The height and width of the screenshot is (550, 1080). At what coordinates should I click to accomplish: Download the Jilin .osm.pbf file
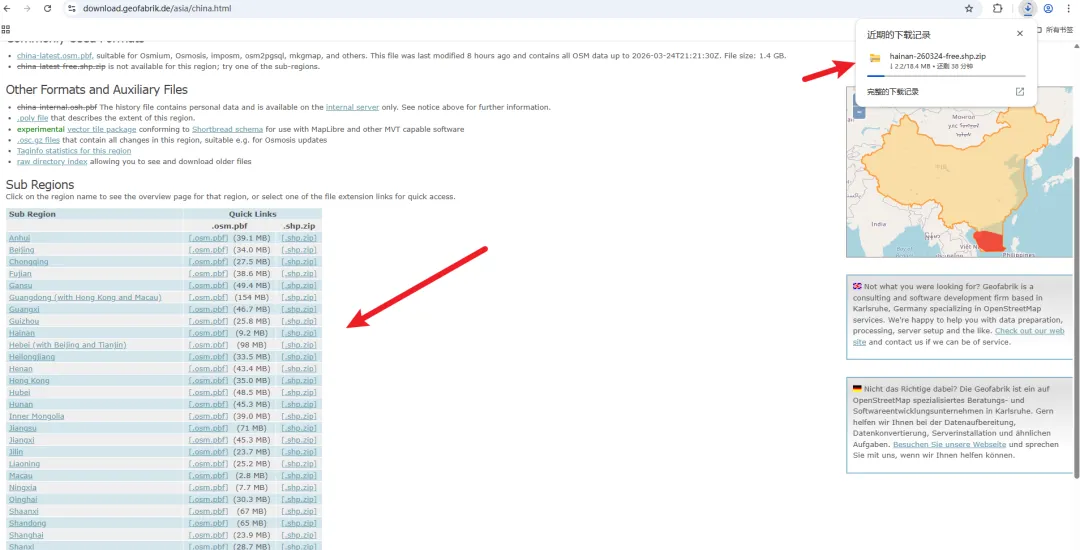tap(208, 452)
